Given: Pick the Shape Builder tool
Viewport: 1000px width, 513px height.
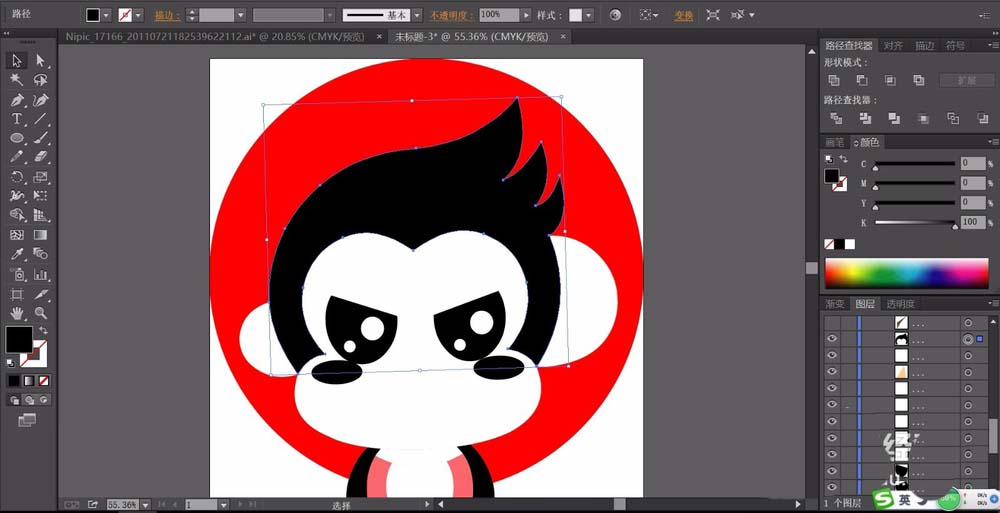Looking at the screenshot, I should (x=17, y=215).
